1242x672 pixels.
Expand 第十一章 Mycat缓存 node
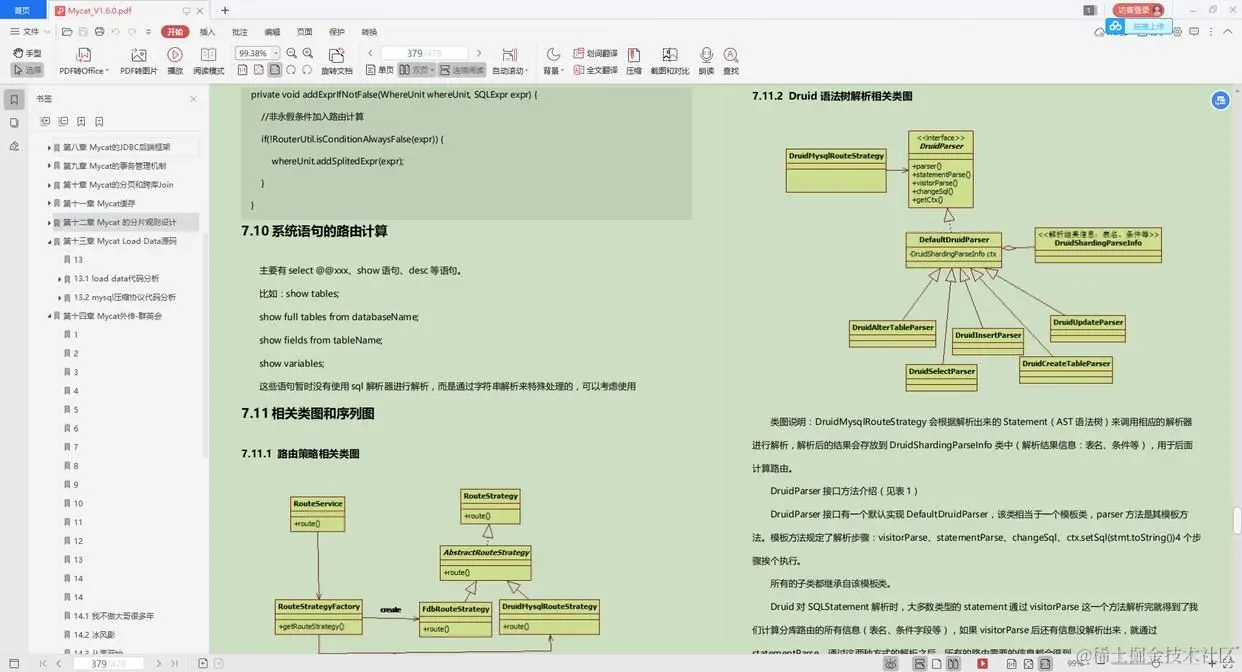50,204
